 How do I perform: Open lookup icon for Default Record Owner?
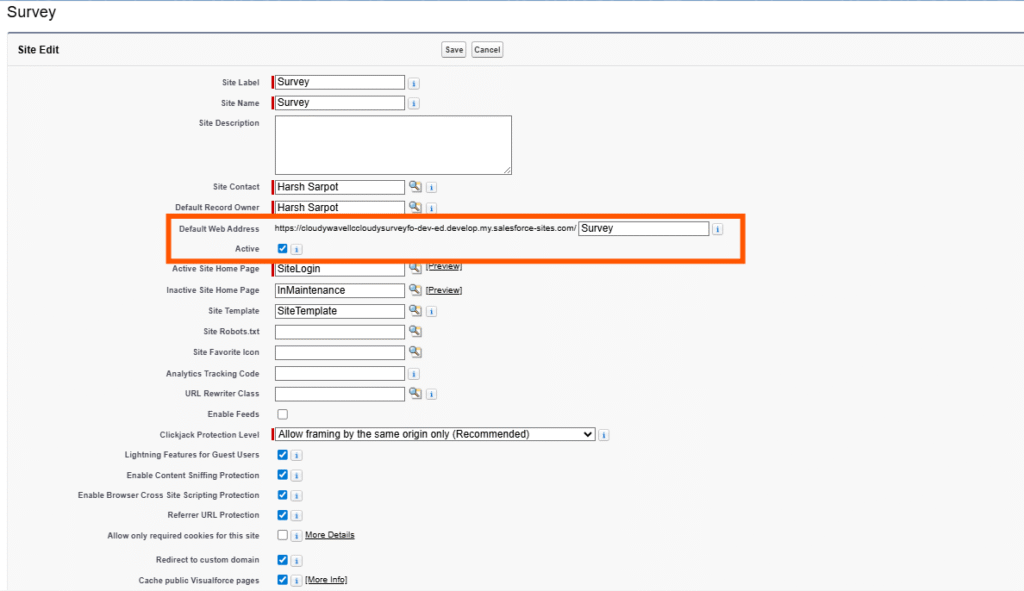coord(415,207)
